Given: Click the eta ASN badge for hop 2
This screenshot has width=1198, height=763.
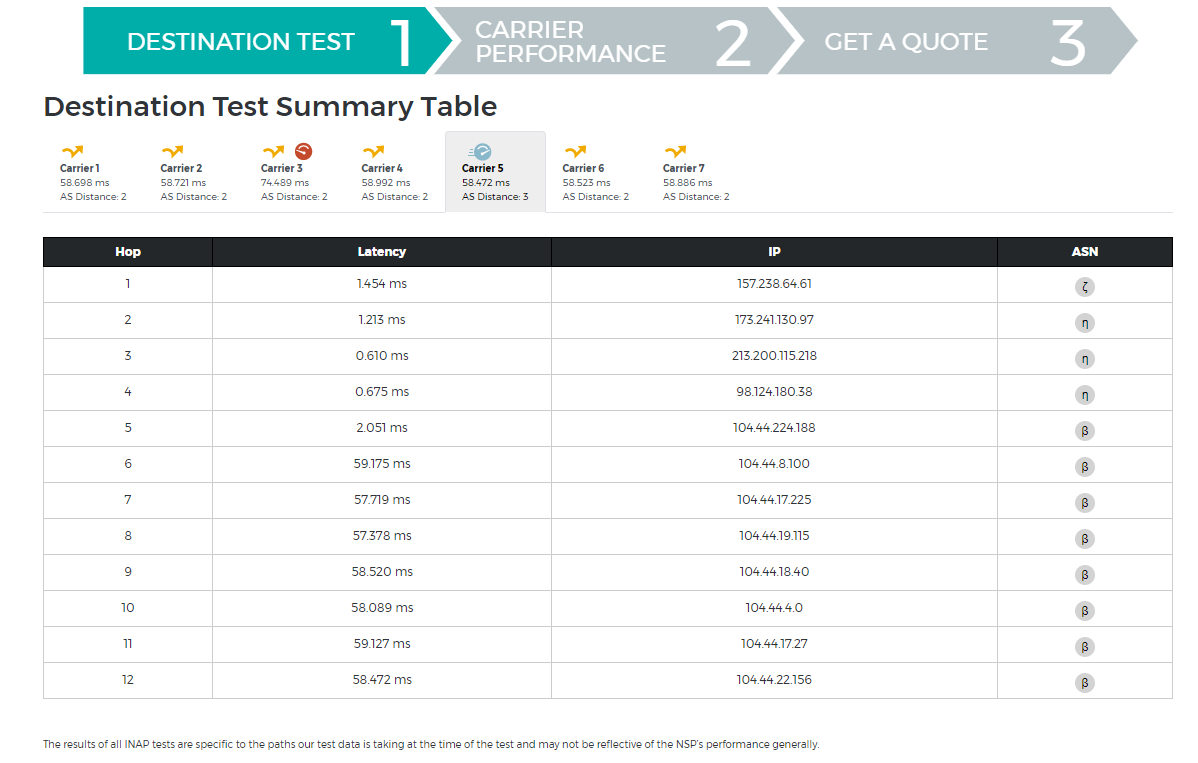Looking at the screenshot, I should (x=1084, y=323).
